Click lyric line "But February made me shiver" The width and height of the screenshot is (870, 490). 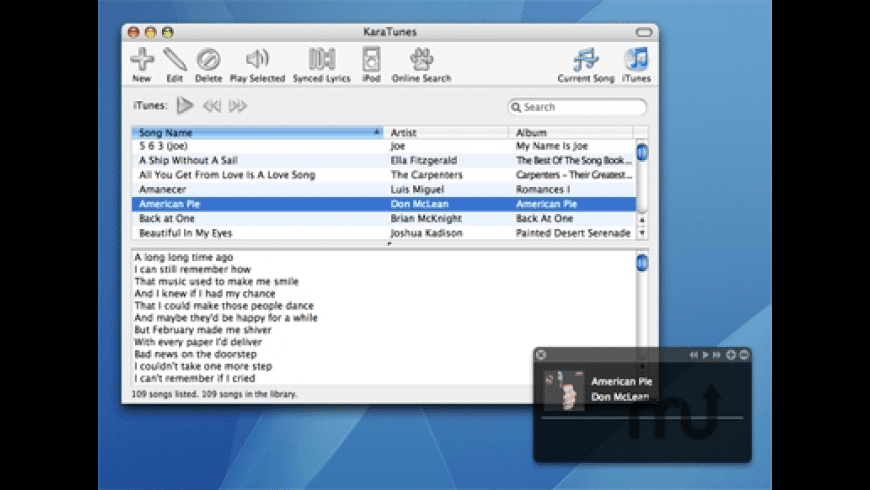pos(203,330)
